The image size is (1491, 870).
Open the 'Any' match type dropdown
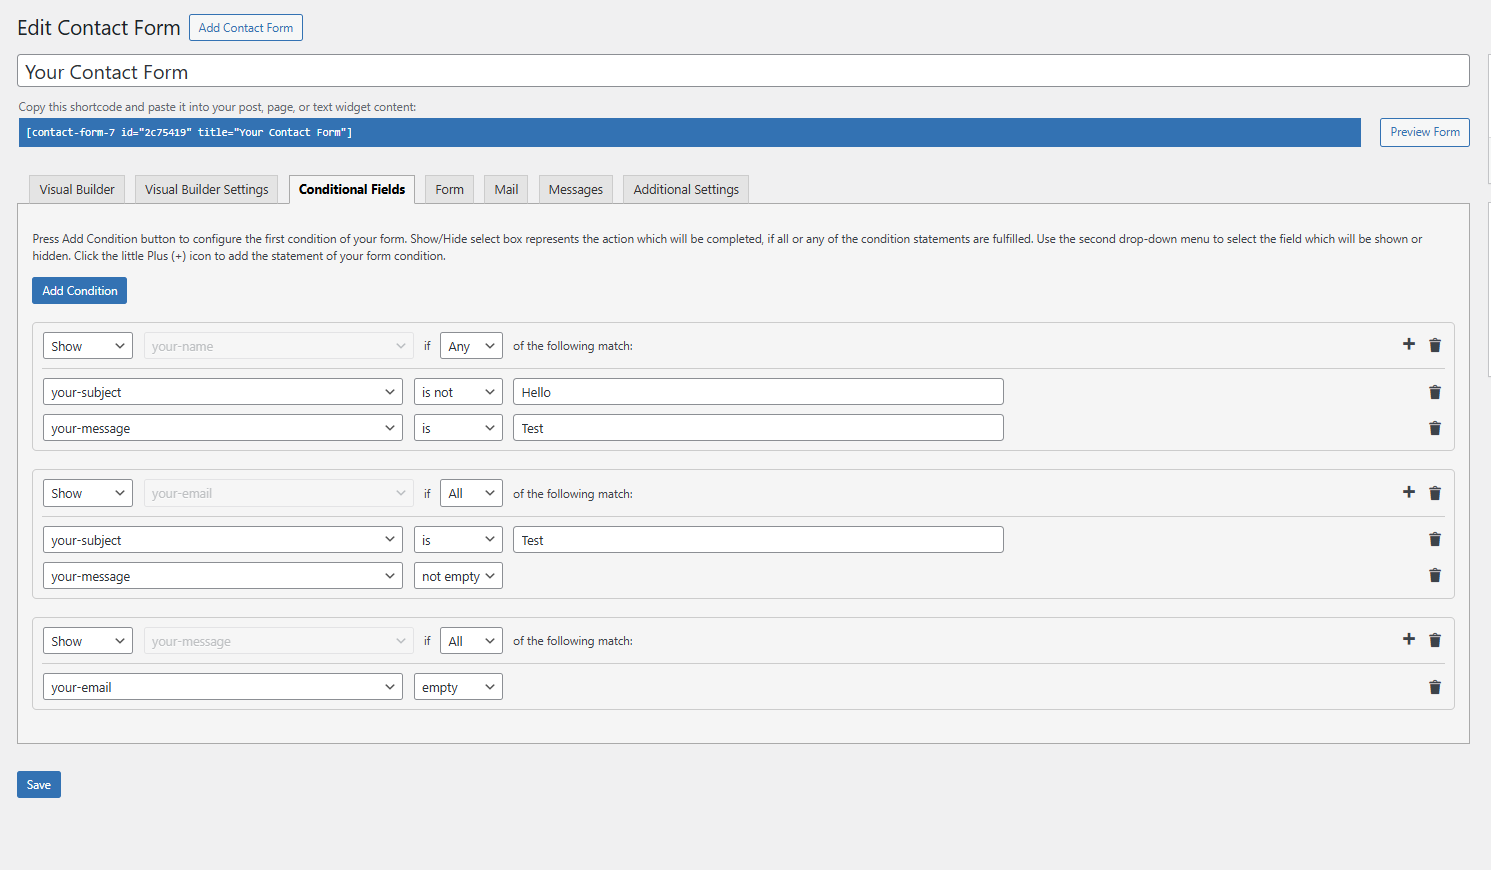[471, 346]
